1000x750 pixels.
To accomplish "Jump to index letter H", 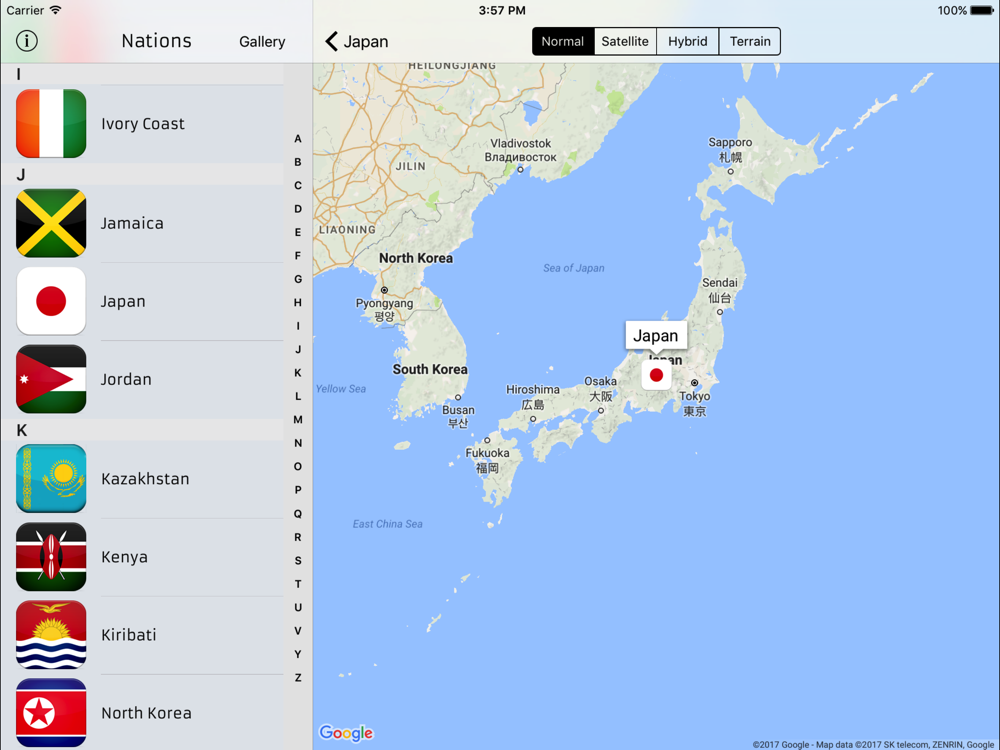I will (298, 302).
